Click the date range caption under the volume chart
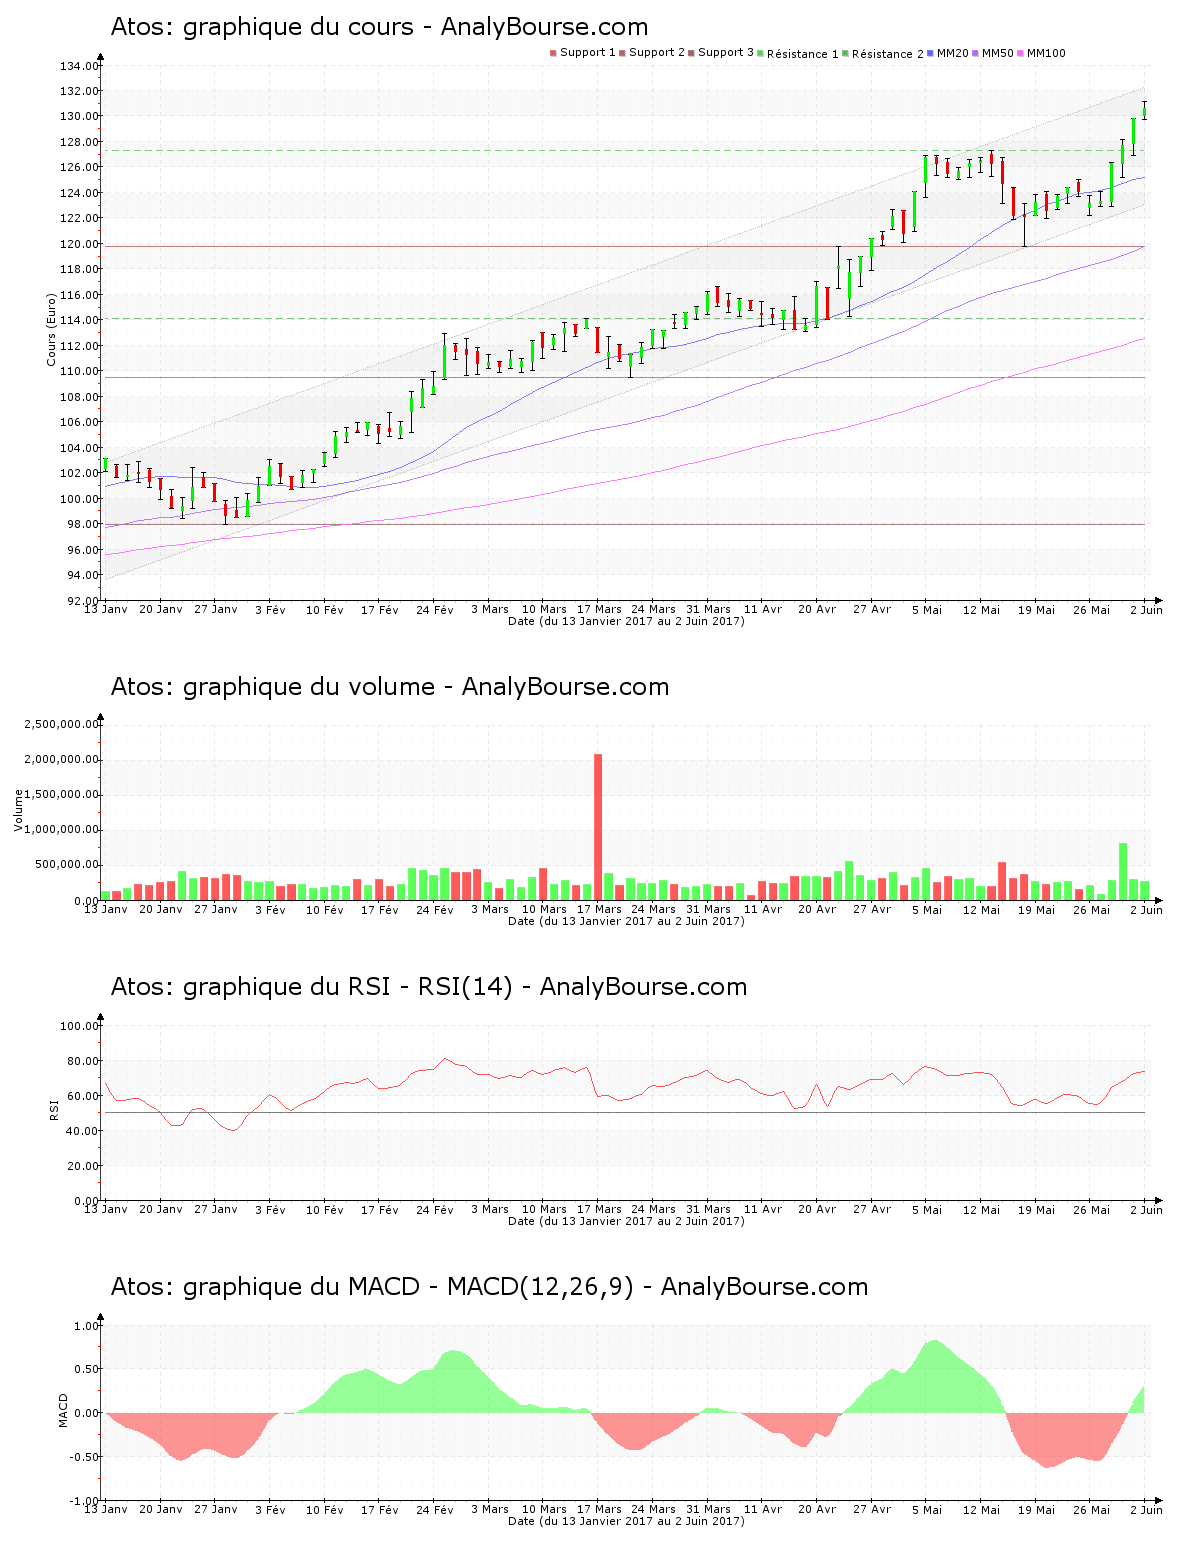Screen dimensions: 1200x1550 pos(626,921)
